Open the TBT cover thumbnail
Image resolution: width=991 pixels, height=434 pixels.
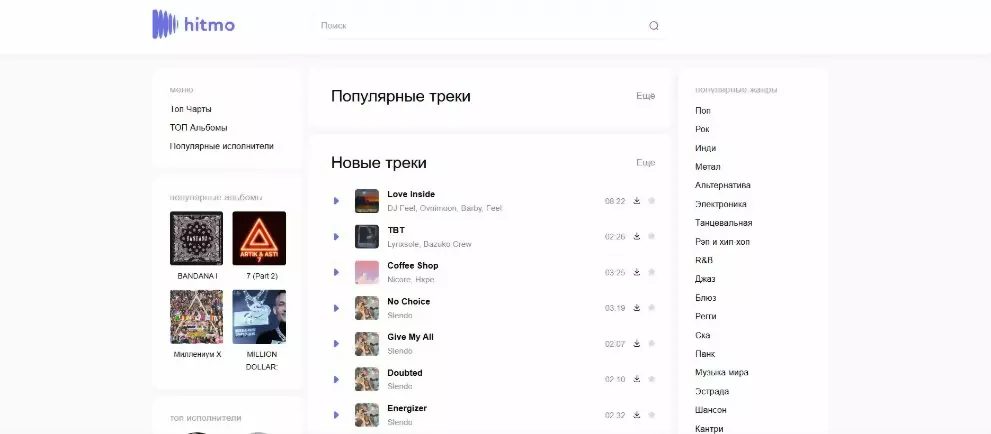[x=367, y=236]
